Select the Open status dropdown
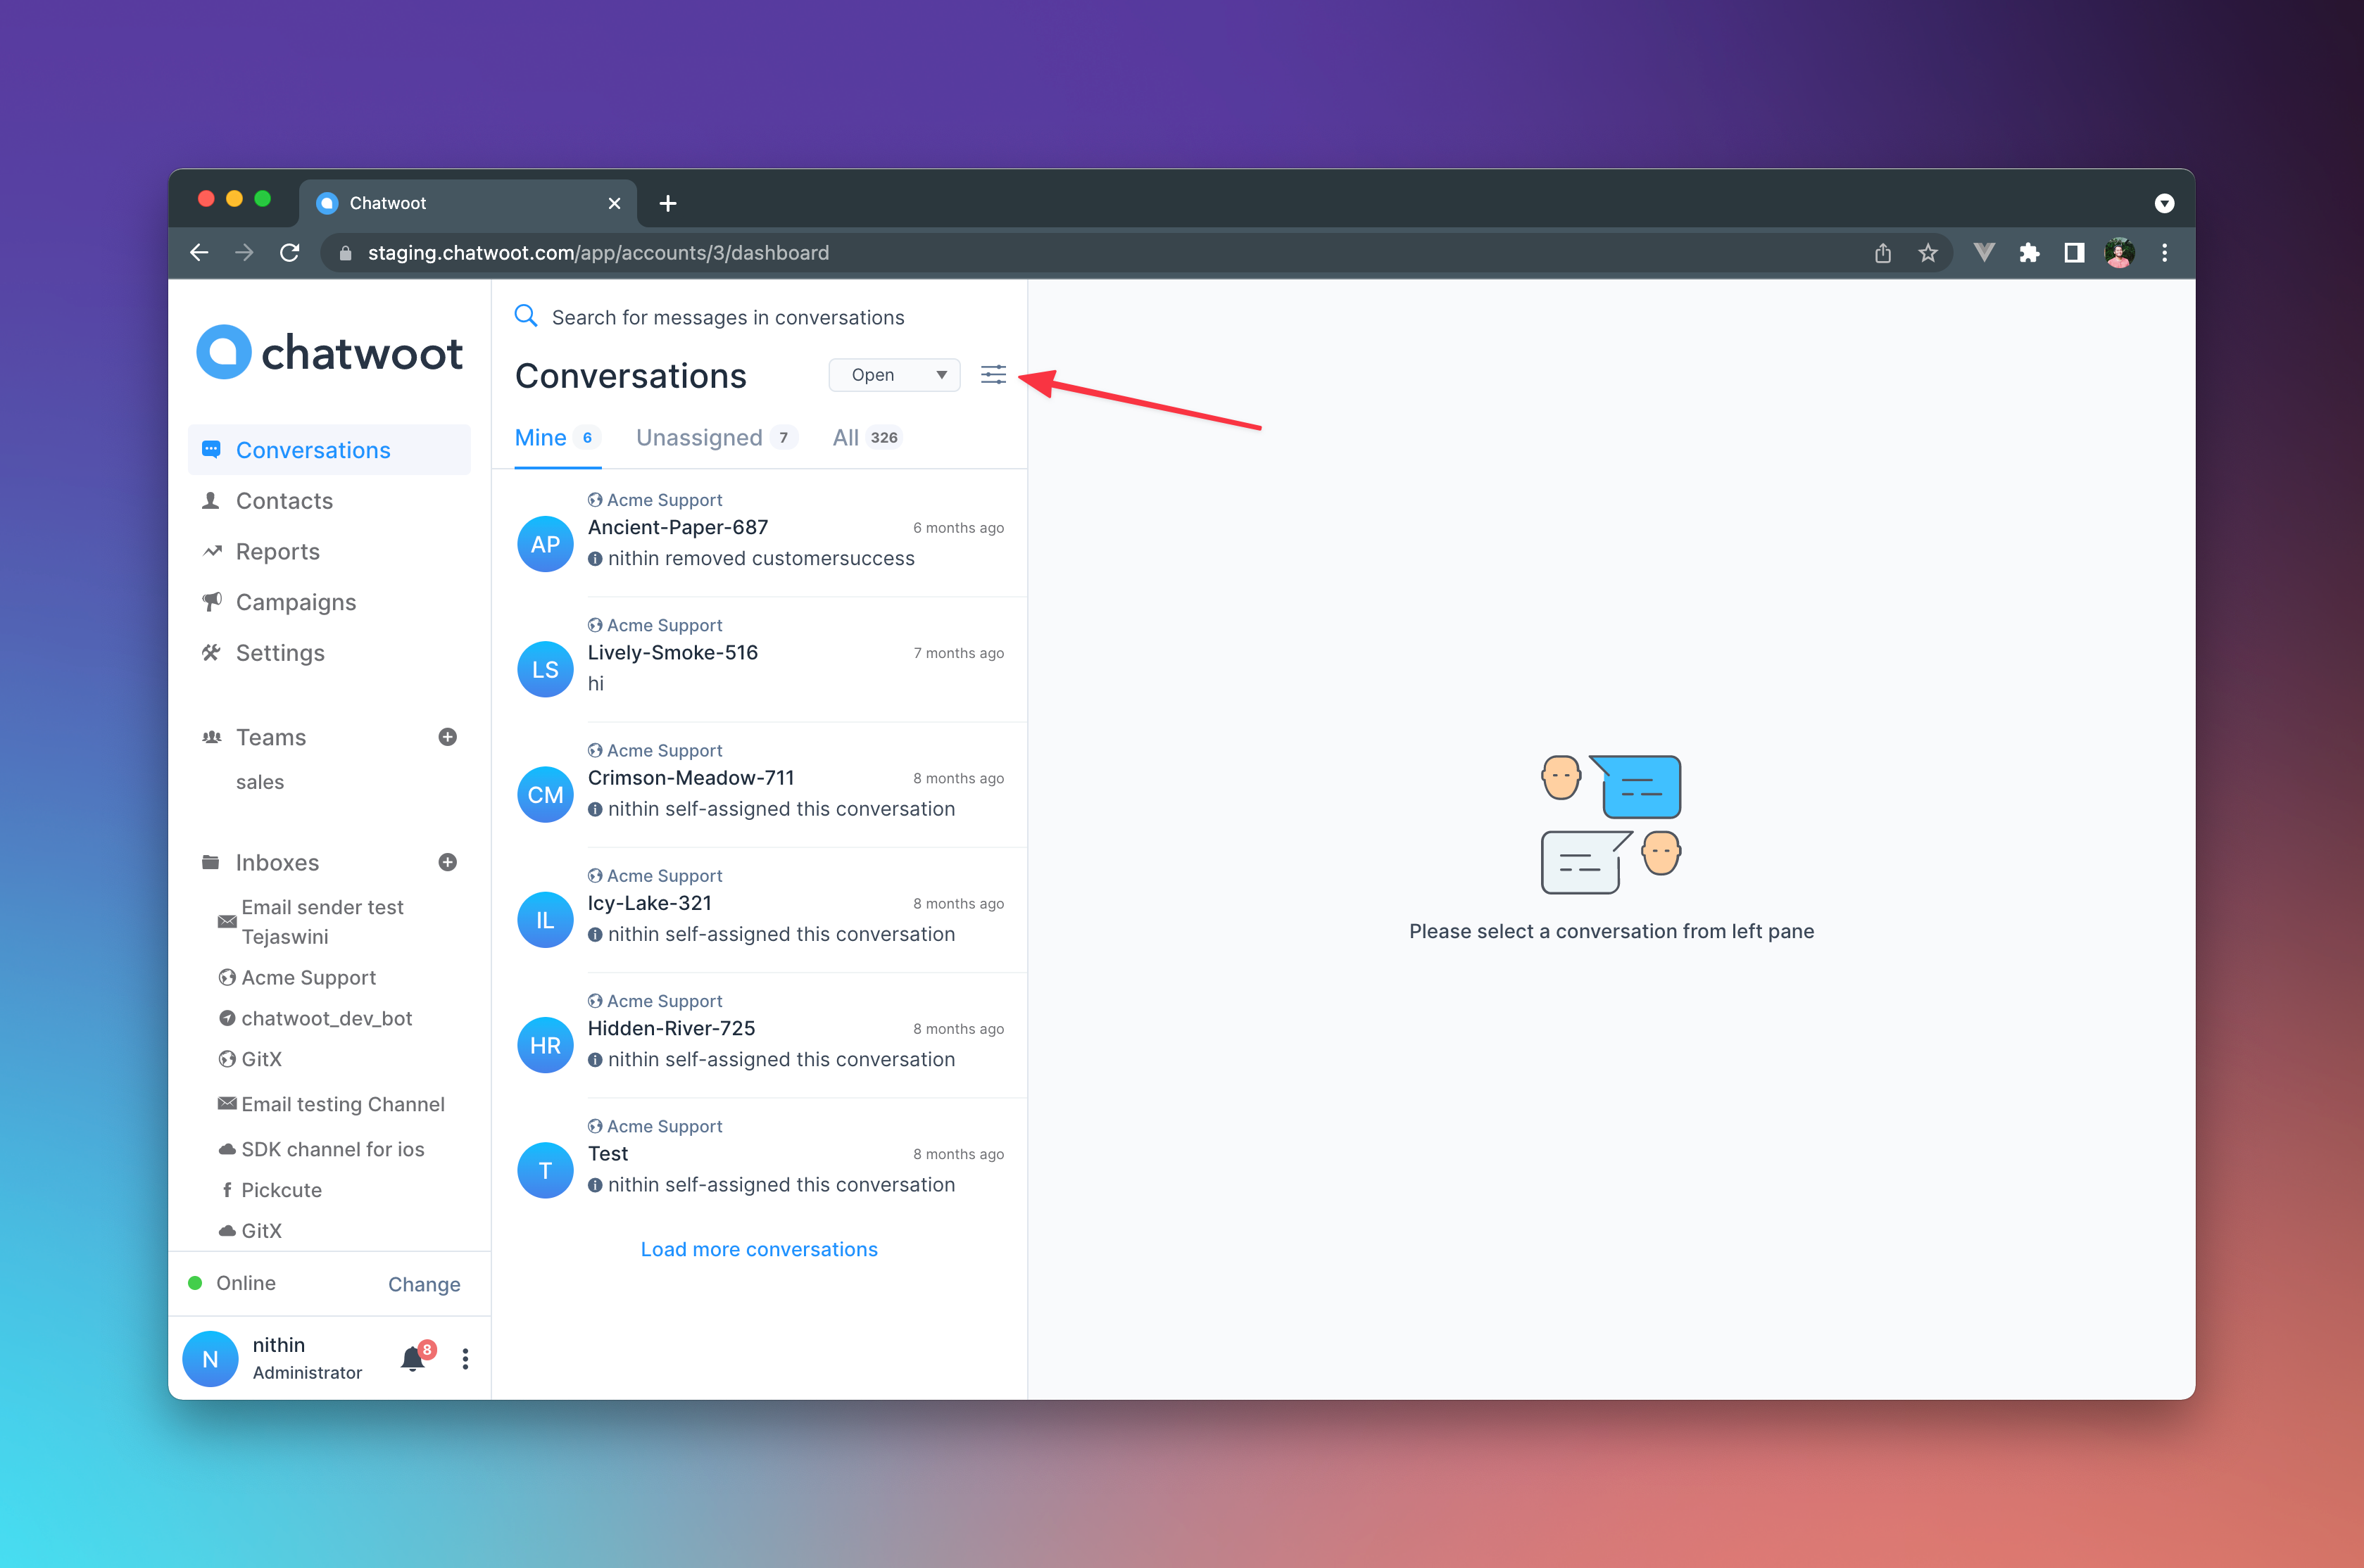Screen dimensions: 2364x1568 894,374
